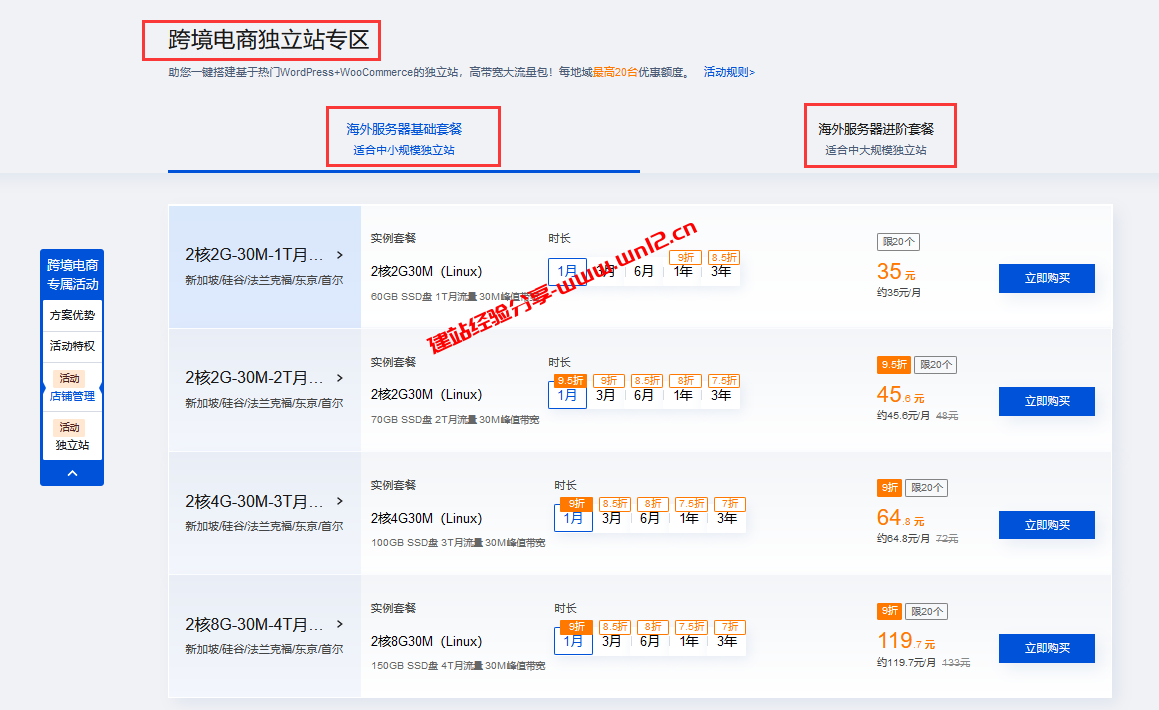The width and height of the screenshot is (1159, 710).
Task: Select 1年 duration for the 2核2G-30M-2月 plan
Action: pyautogui.click(x=685, y=394)
